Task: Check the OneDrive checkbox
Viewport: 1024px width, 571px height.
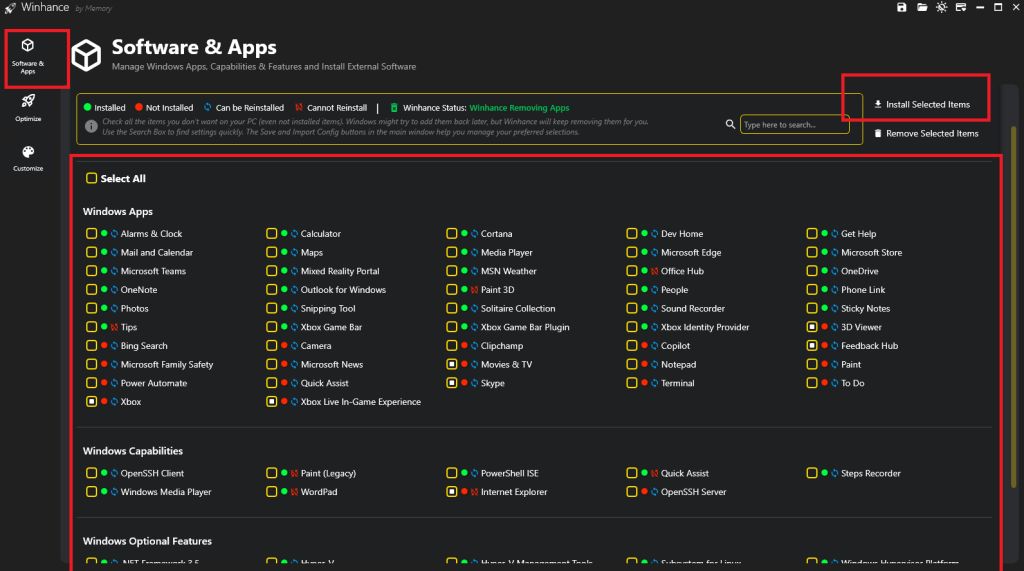Action: click(x=812, y=270)
